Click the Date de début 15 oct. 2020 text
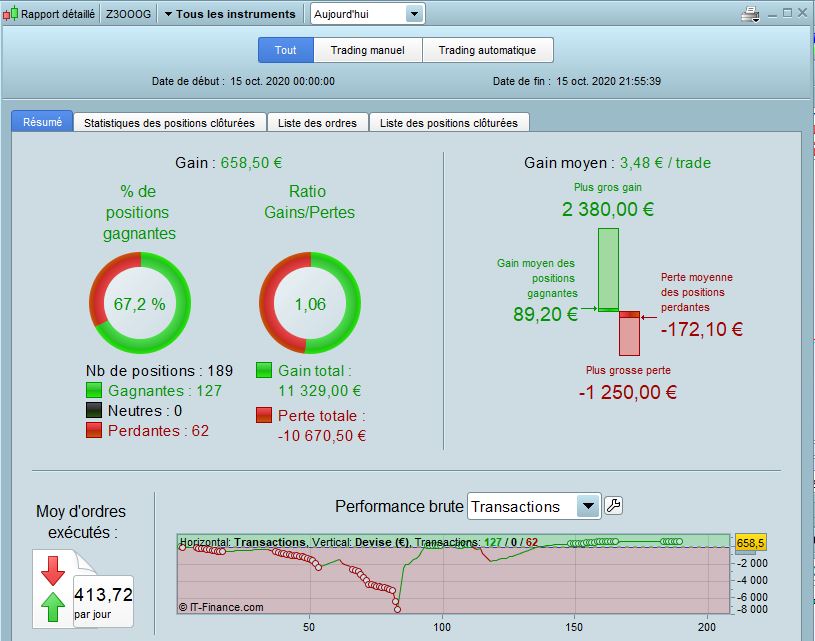The width and height of the screenshot is (815, 641). 243,81
